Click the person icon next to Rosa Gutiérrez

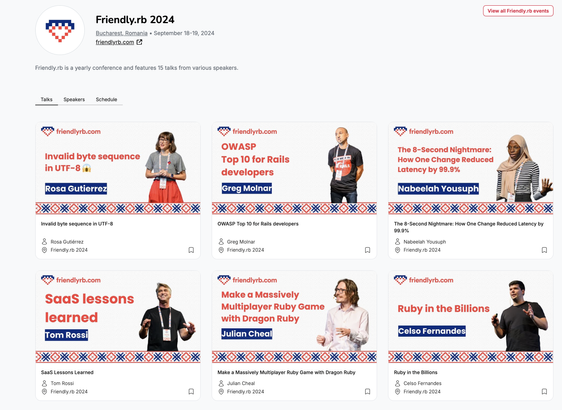pos(44,242)
